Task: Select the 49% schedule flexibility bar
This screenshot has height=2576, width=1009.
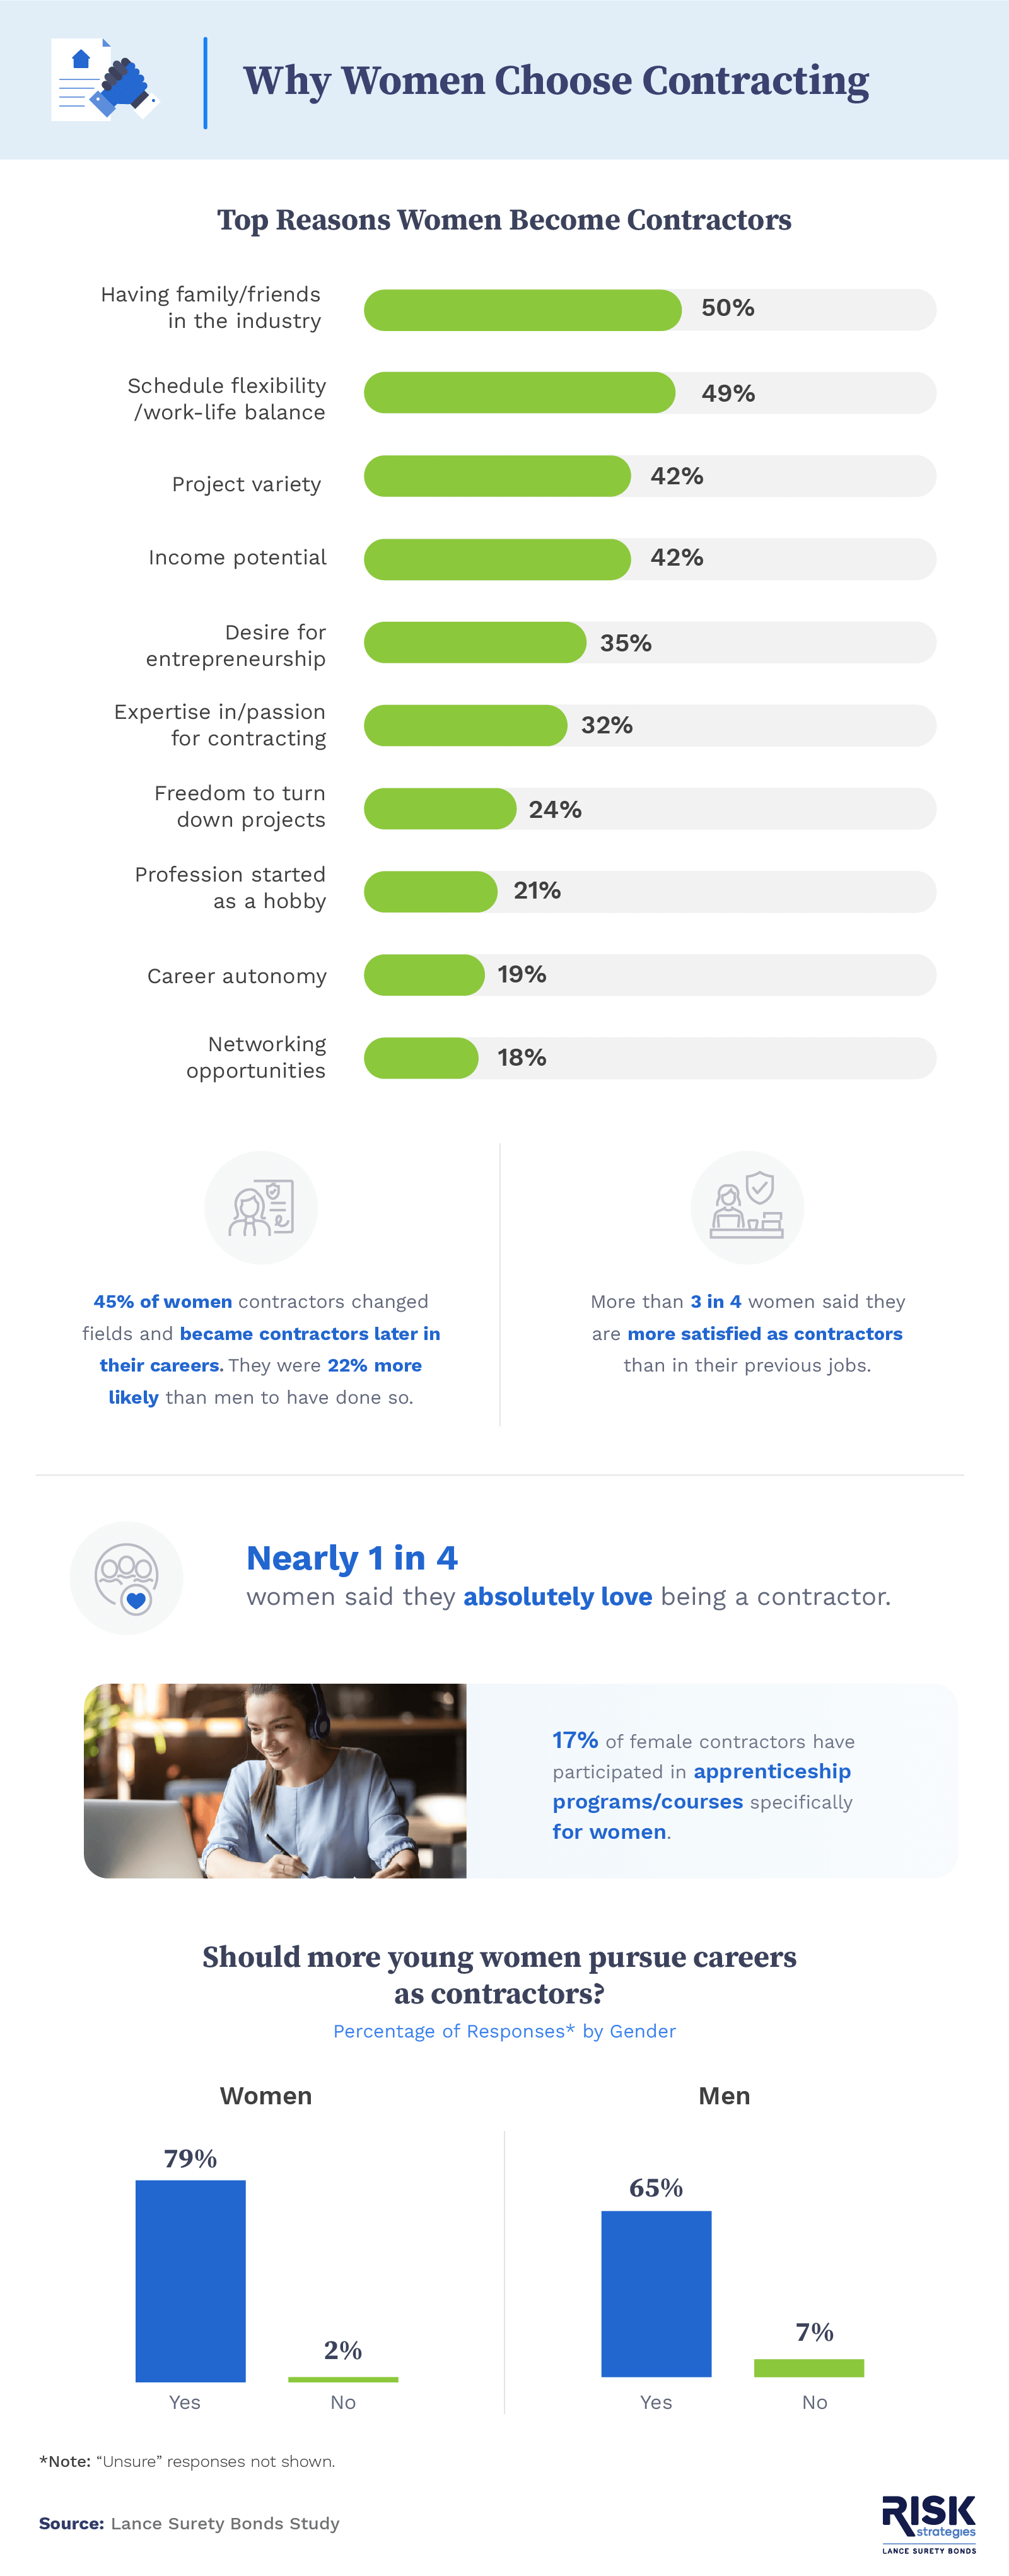Action: tap(520, 393)
